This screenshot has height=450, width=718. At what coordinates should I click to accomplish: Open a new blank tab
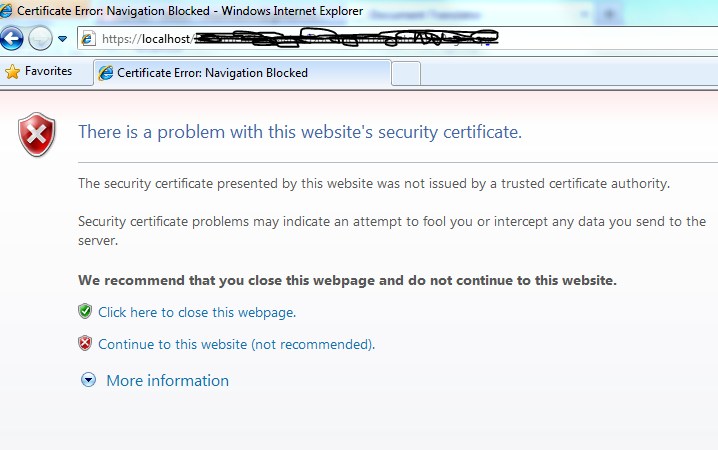[406, 73]
